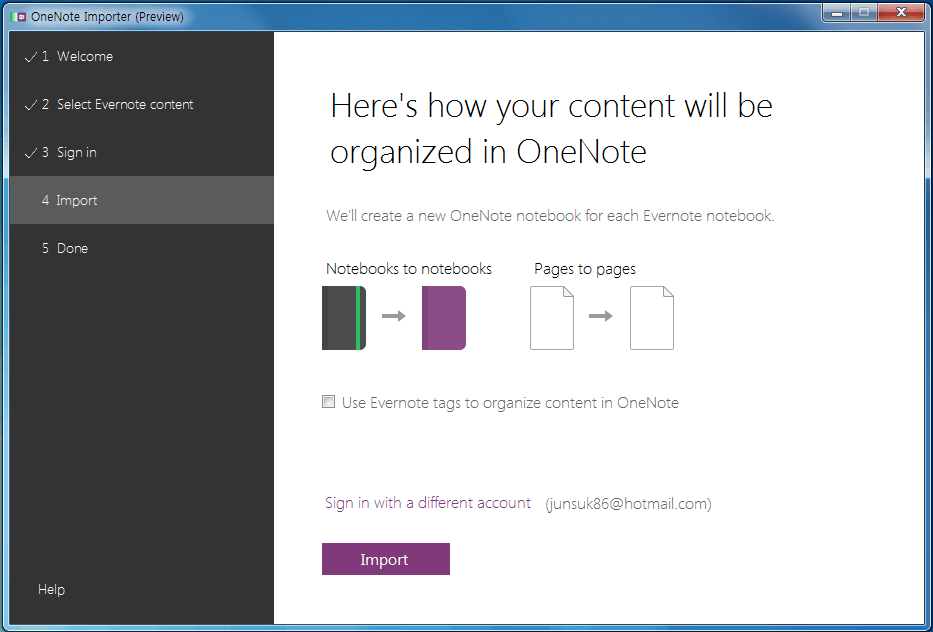933x632 pixels.
Task: Click the right page icon under Pages to pages
Action: (x=652, y=318)
